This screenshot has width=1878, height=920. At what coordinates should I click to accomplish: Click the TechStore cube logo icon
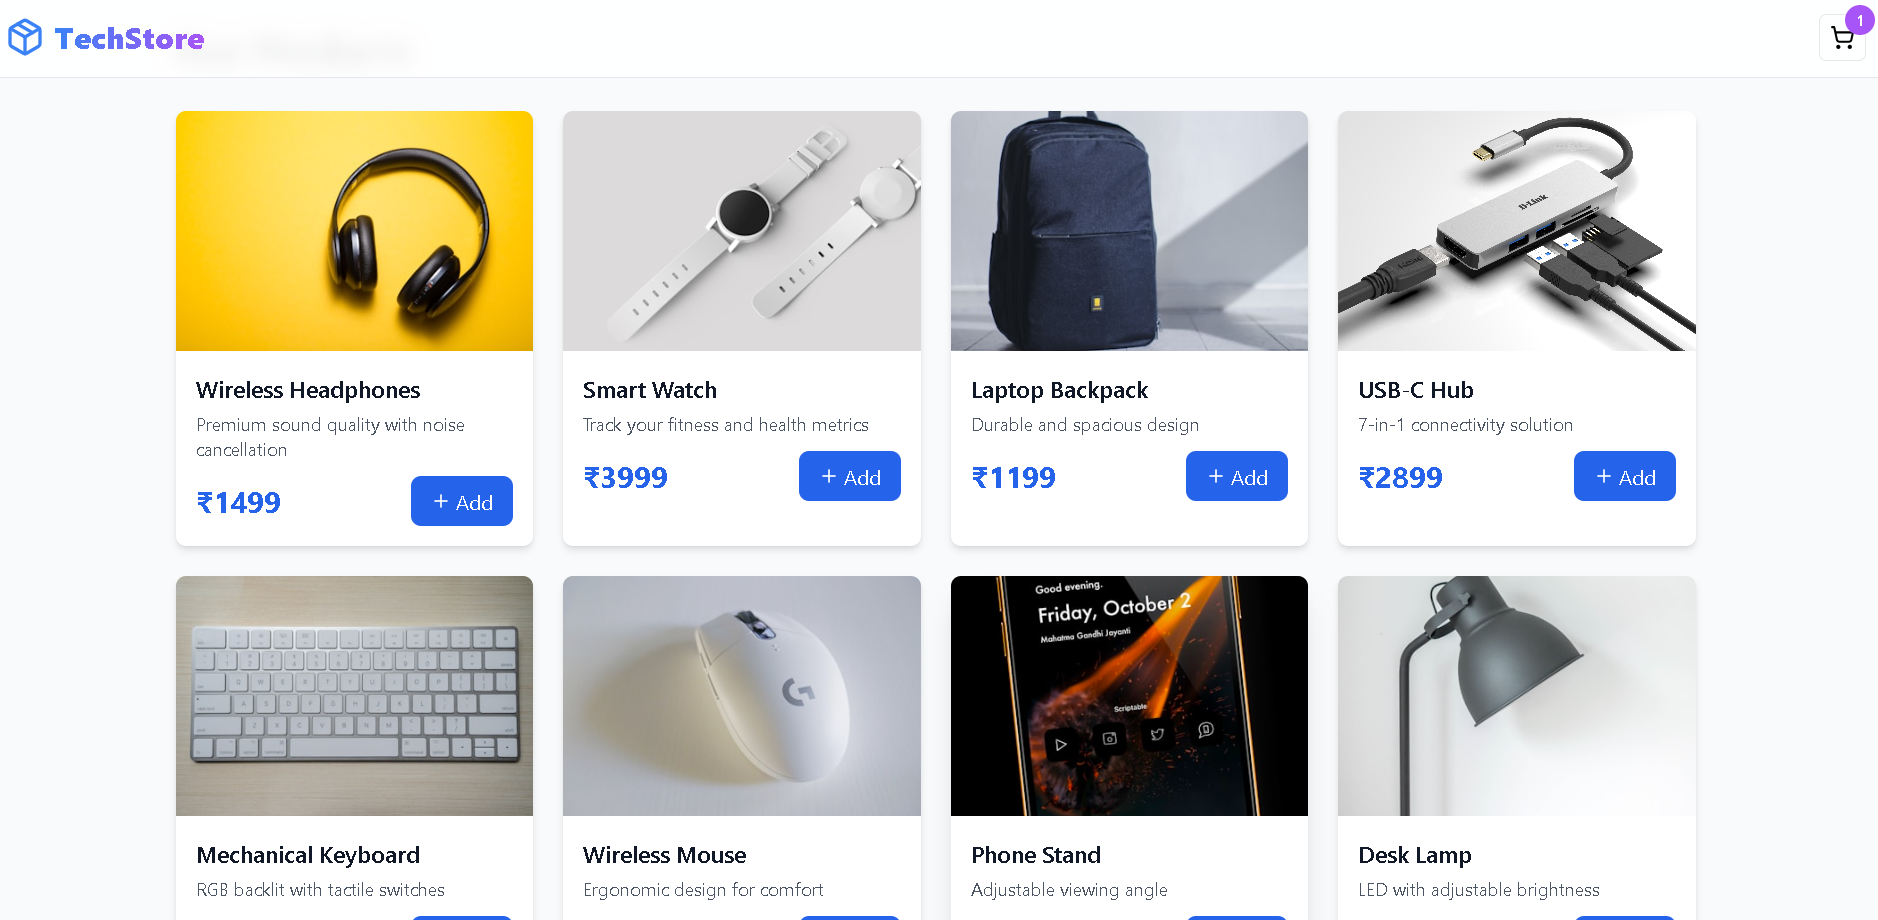click(25, 38)
